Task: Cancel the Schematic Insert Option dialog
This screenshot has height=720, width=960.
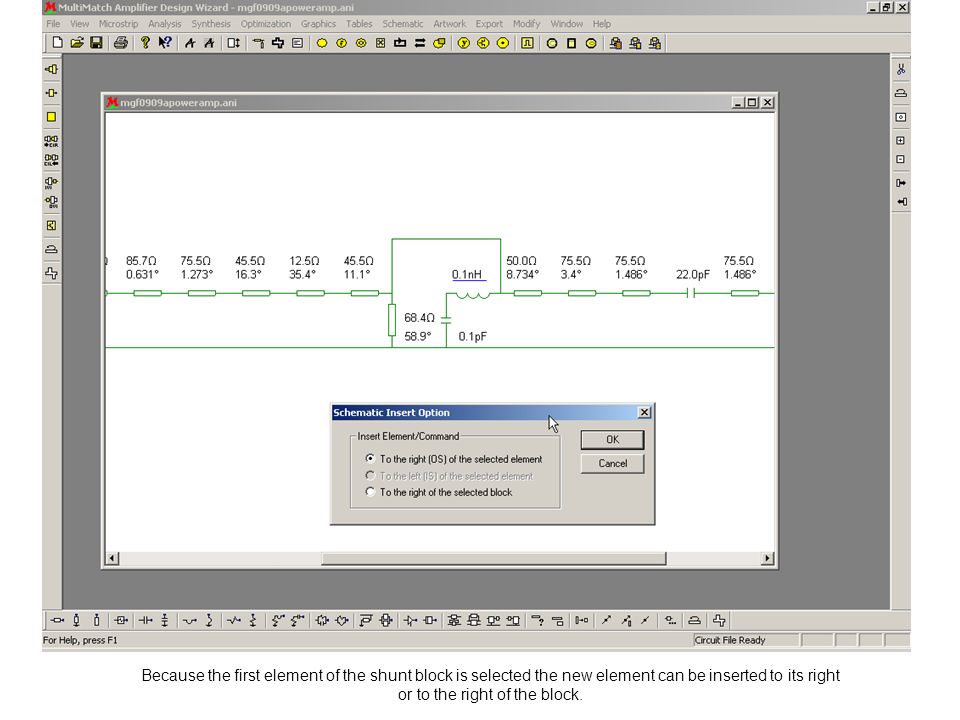Action: click(612, 463)
